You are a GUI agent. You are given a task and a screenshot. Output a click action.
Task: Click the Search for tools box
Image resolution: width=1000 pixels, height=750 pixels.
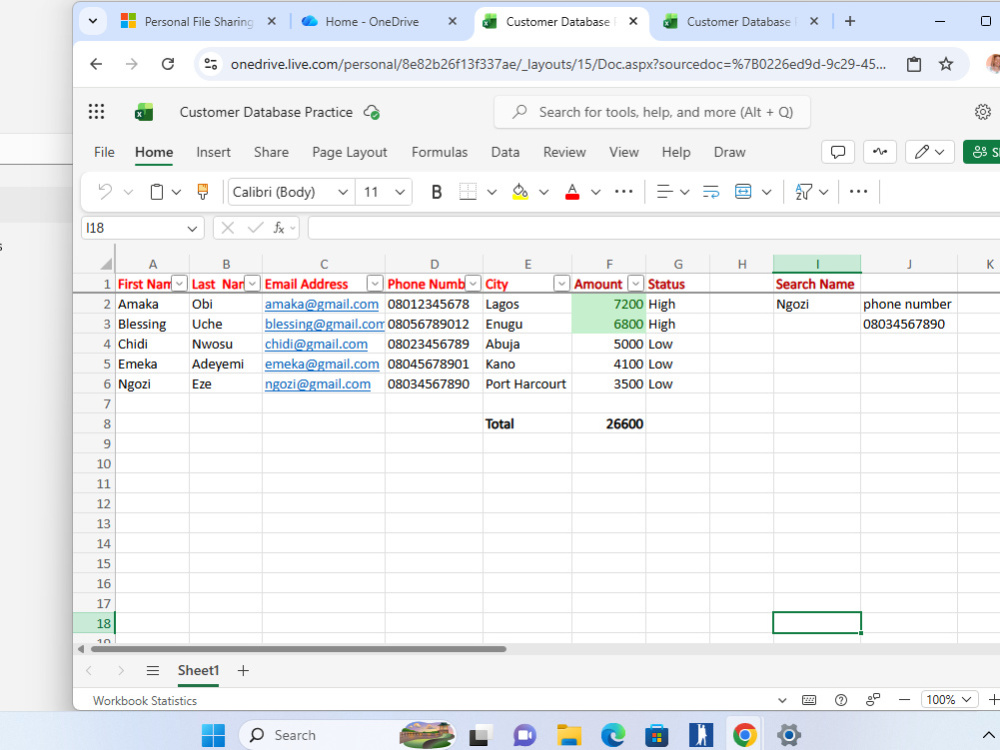coord(652,112)
